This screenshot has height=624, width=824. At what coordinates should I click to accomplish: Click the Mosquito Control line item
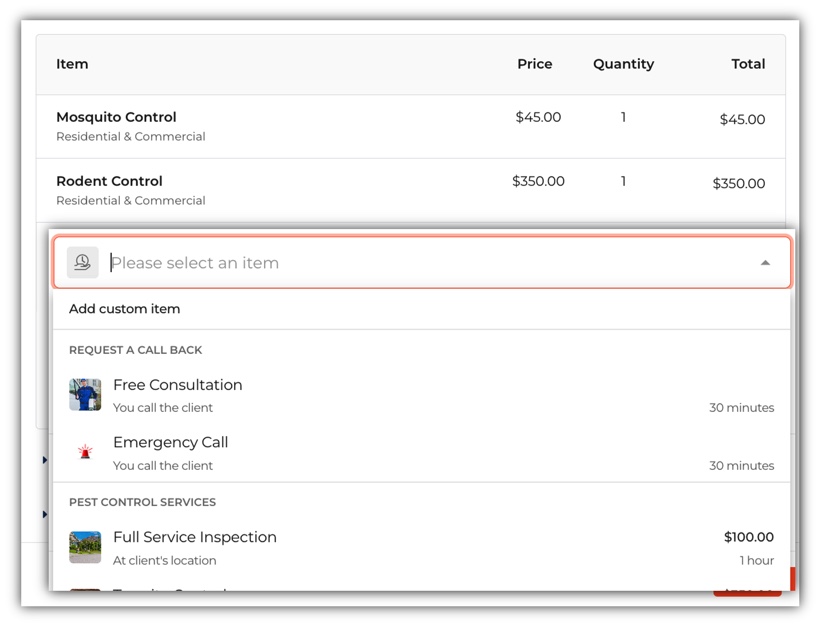click(116, 117)
